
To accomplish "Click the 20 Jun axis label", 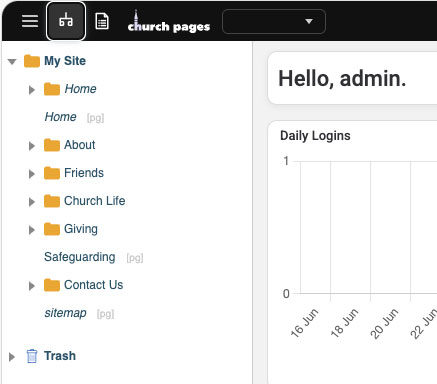I will 384,323.
